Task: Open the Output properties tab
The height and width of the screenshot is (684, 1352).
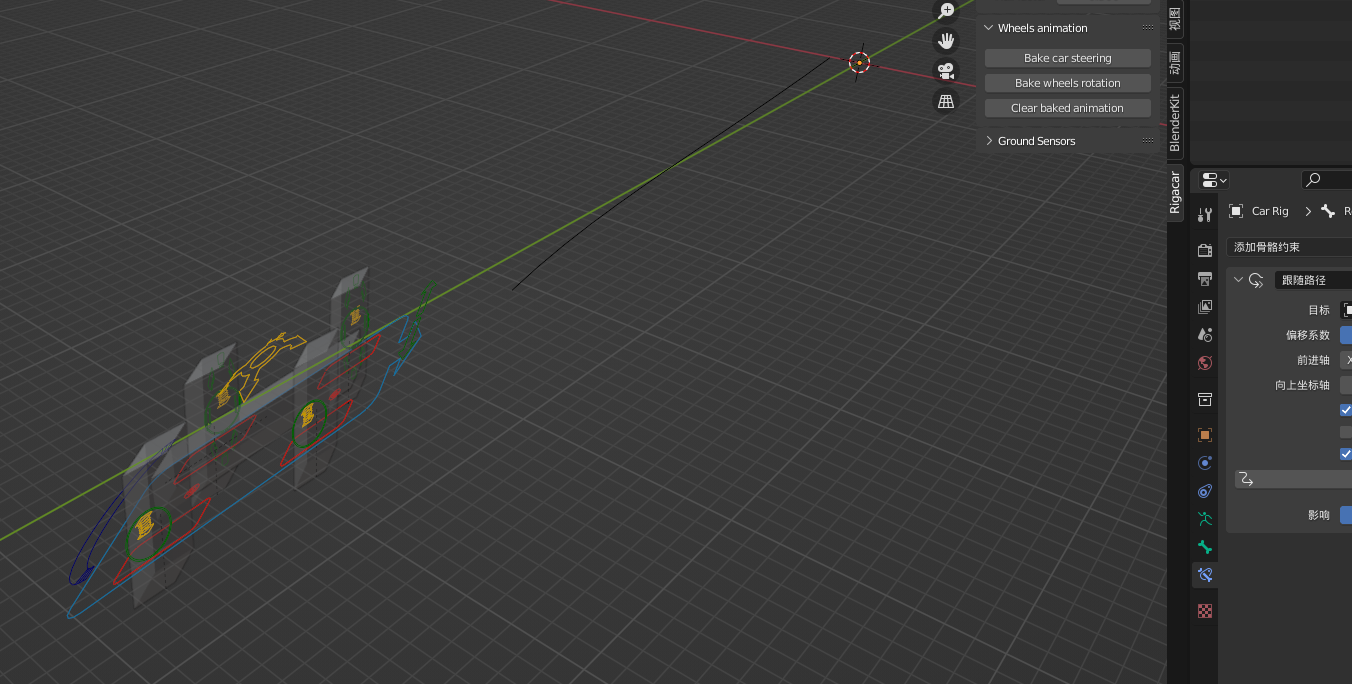Action: pyautogui.click(x=1205, y=278)
